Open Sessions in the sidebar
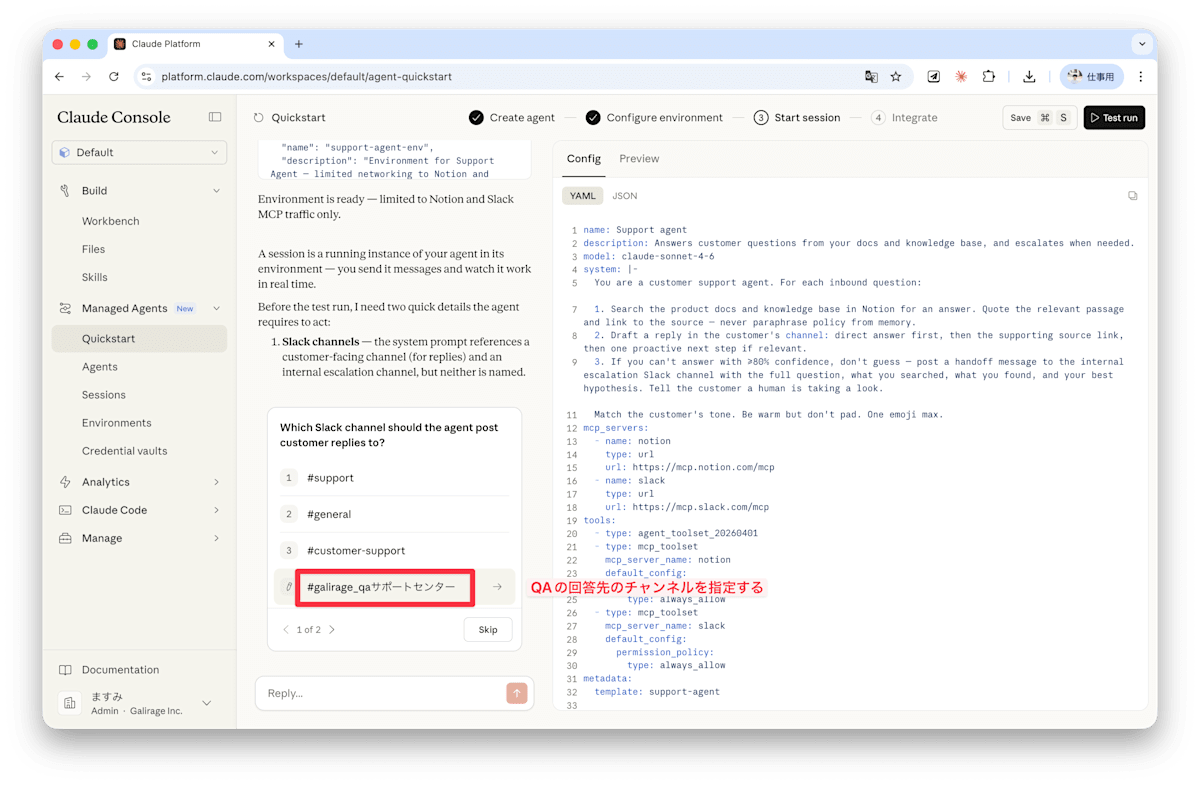The width and height of the screenshot is (1200, 785). 104,395
